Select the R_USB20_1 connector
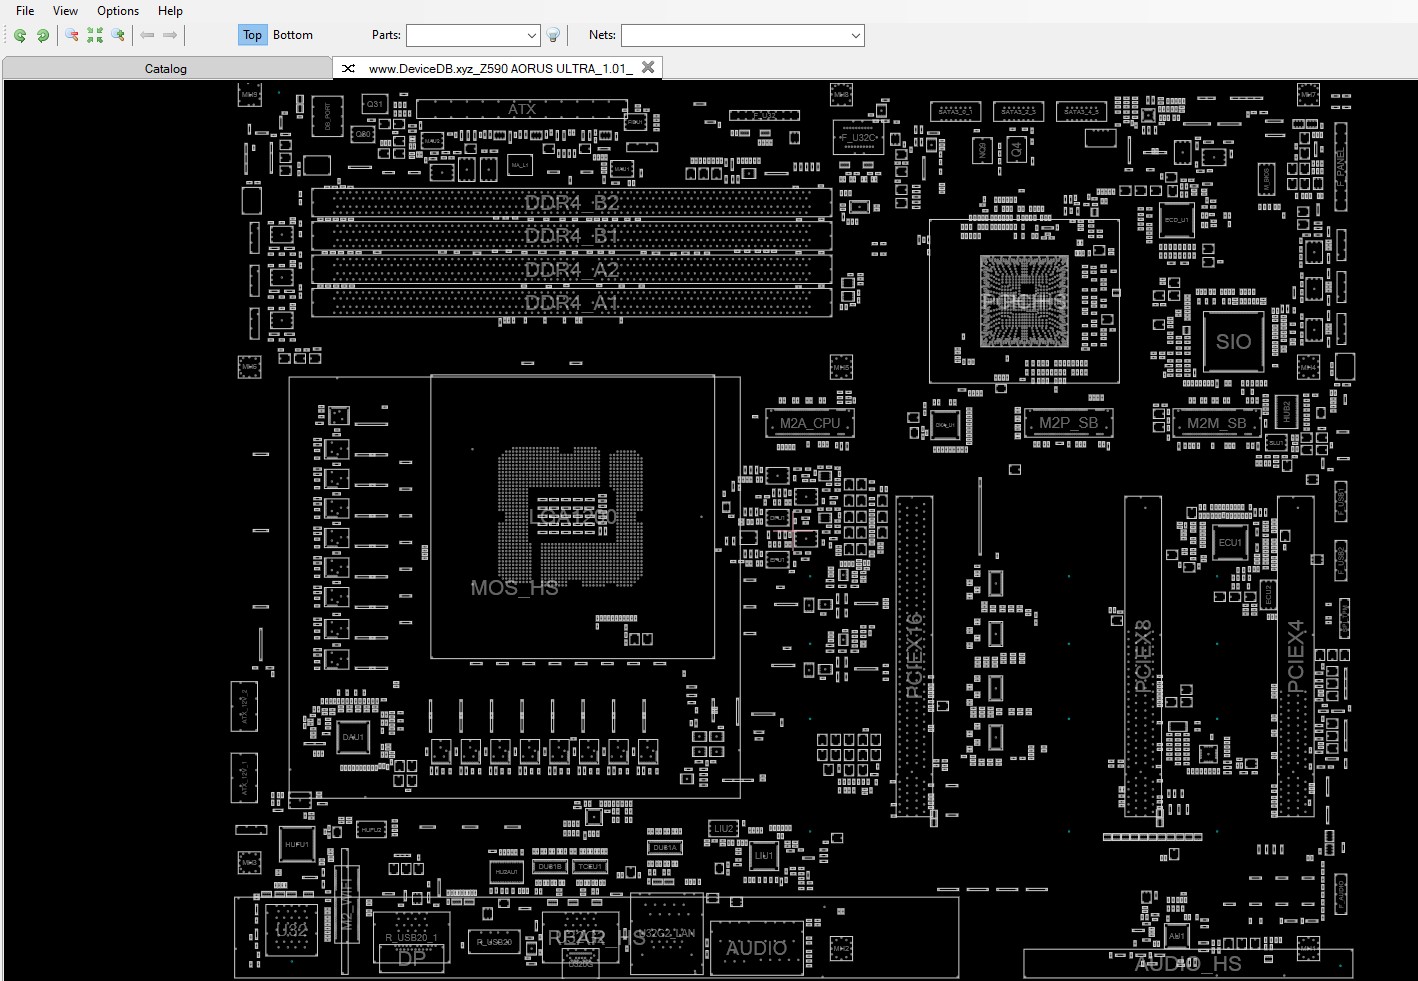The width and height of the screenshot is (1418, 981). pyautogui.click(x=411, y=937)
